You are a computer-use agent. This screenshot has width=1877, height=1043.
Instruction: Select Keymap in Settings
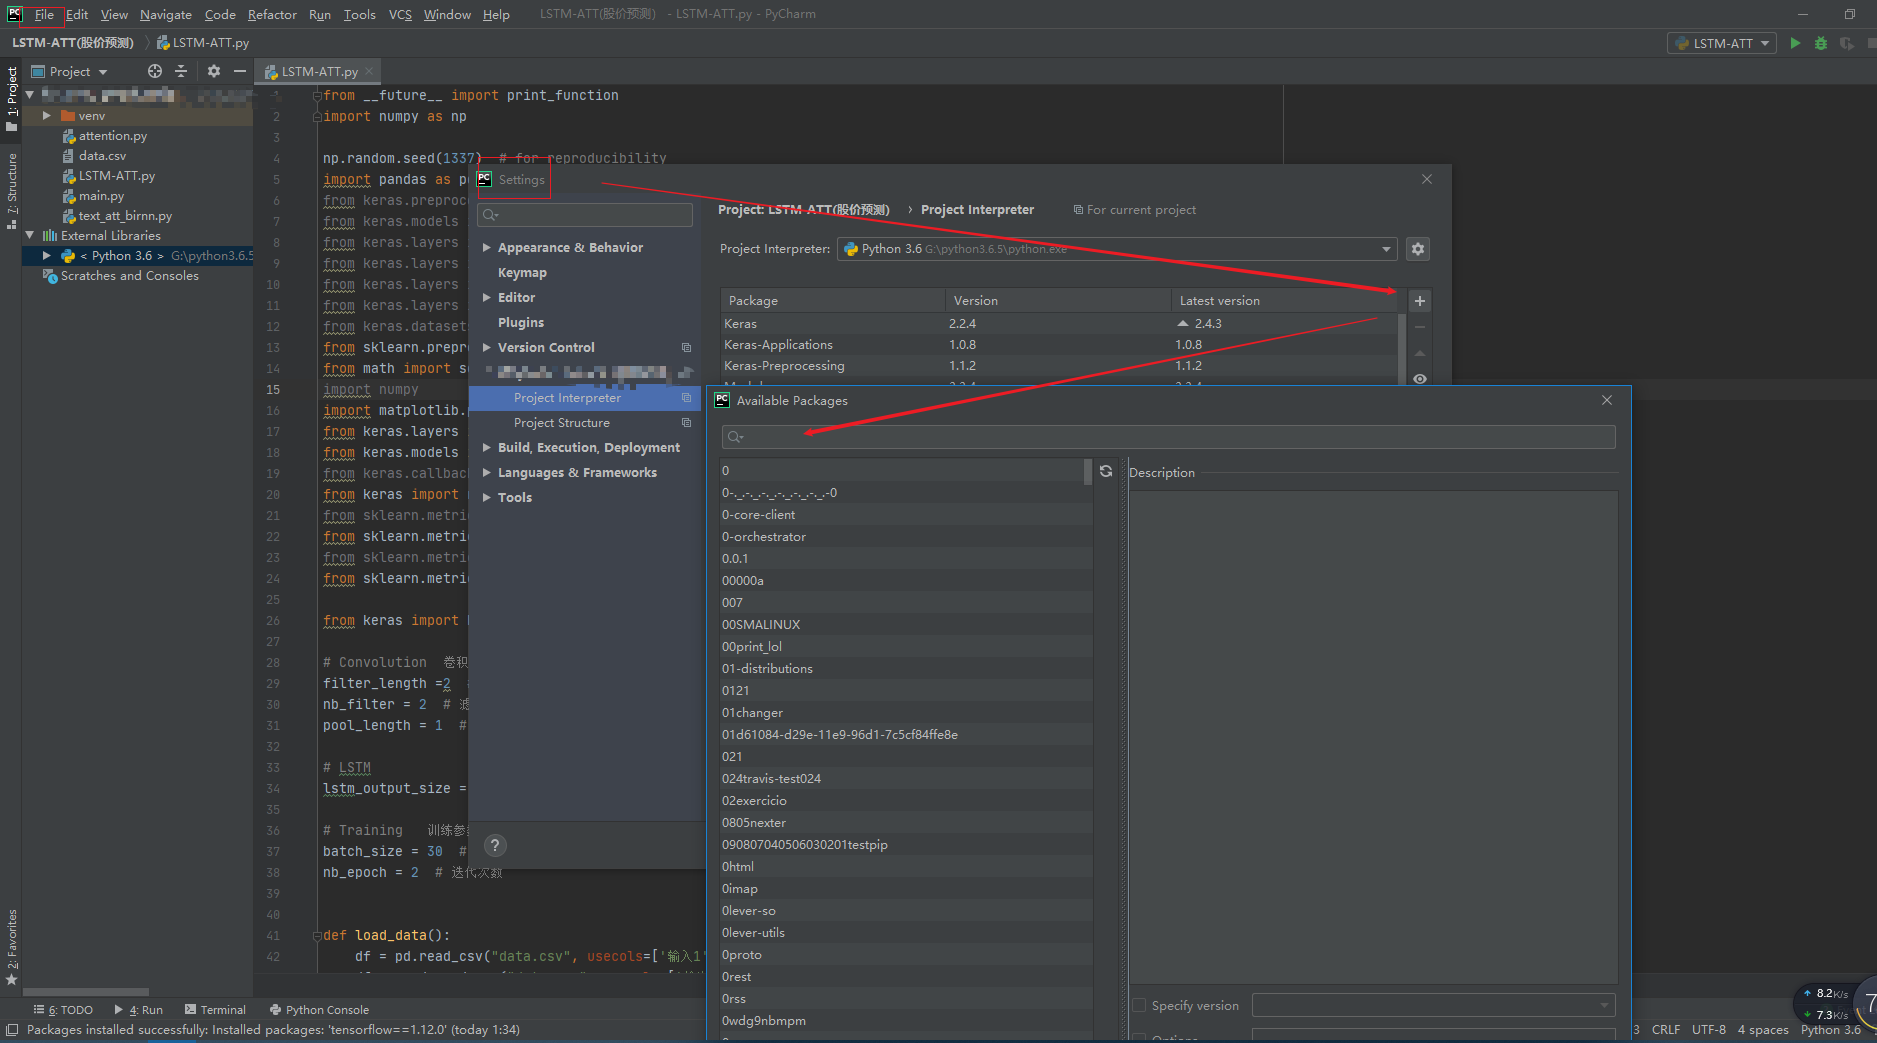point(522,272)
